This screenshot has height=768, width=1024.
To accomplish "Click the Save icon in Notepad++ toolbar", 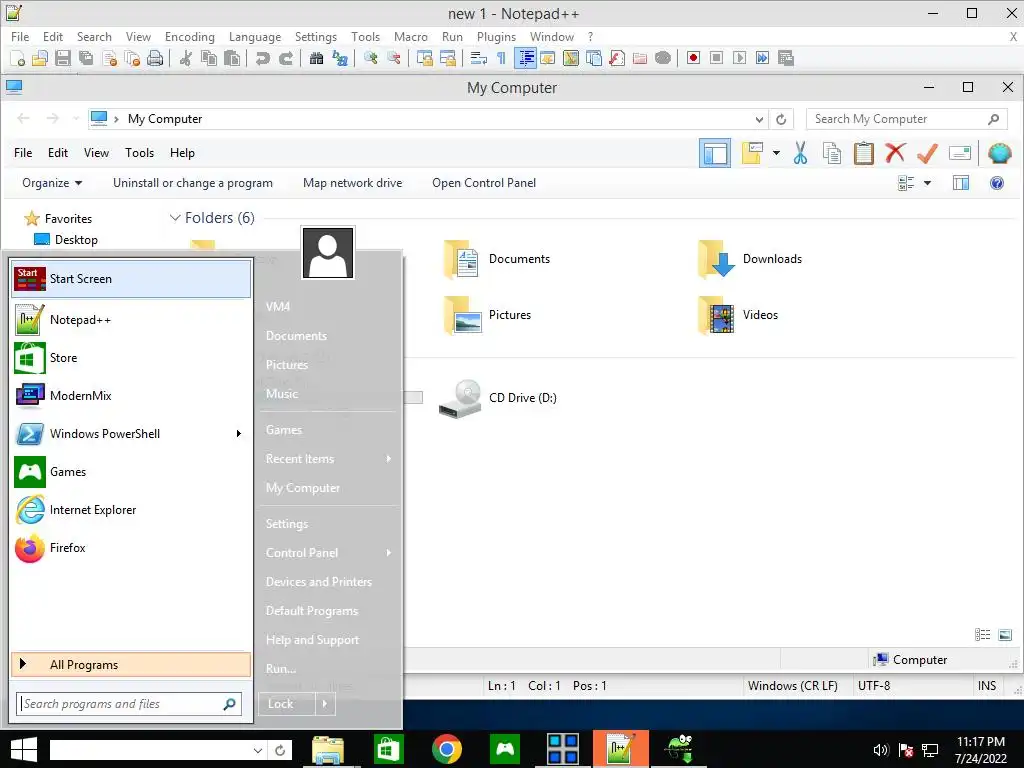I will (x=63, y=59).
